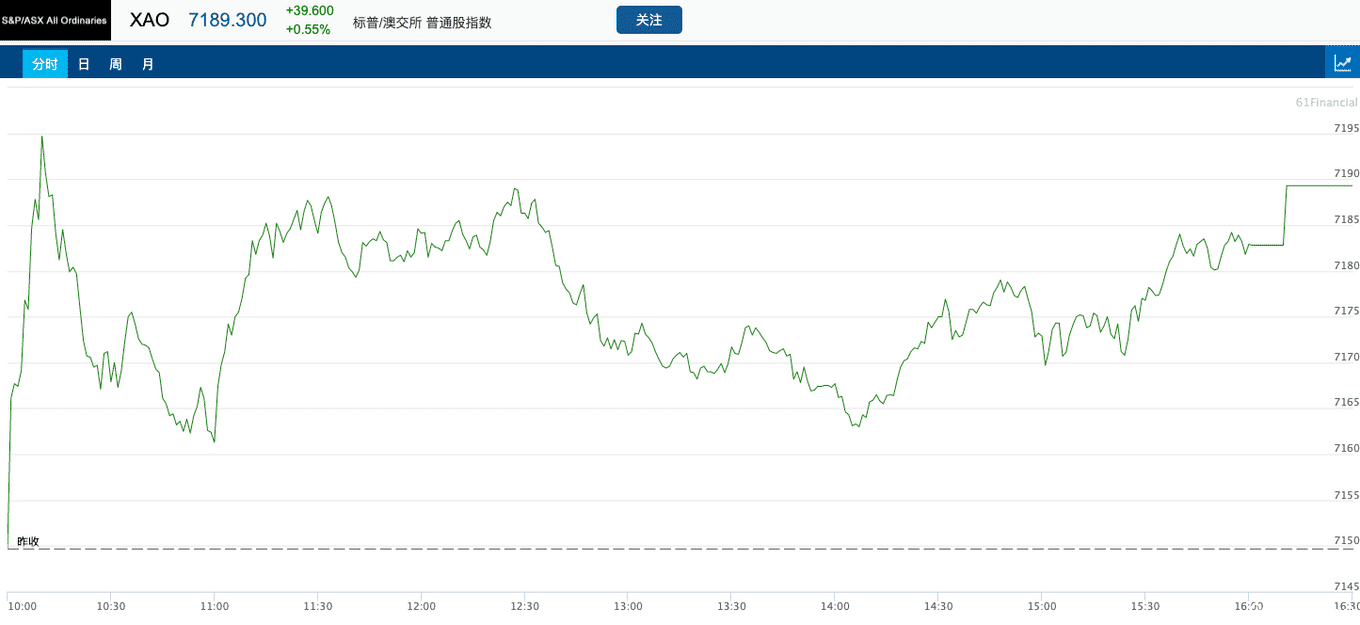Click the +0.55% percent change

tap(308, 30)
